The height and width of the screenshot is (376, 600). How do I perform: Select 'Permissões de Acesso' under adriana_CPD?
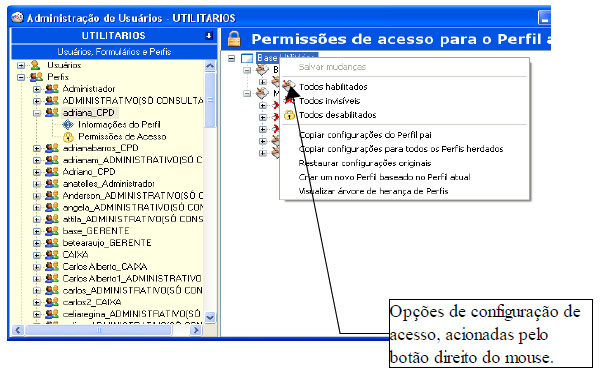tap(122, 137)
